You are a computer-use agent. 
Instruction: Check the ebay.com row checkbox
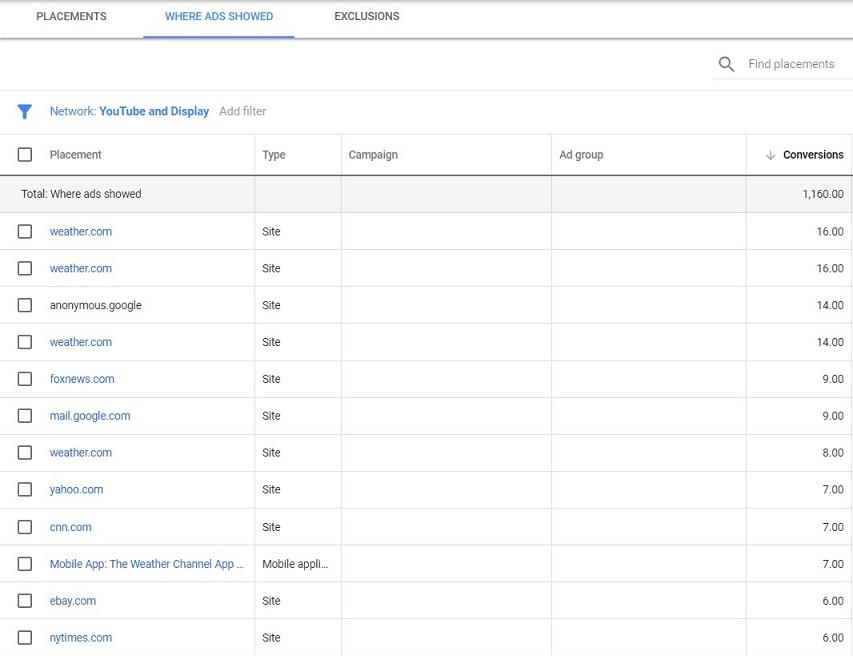point(24,600)
